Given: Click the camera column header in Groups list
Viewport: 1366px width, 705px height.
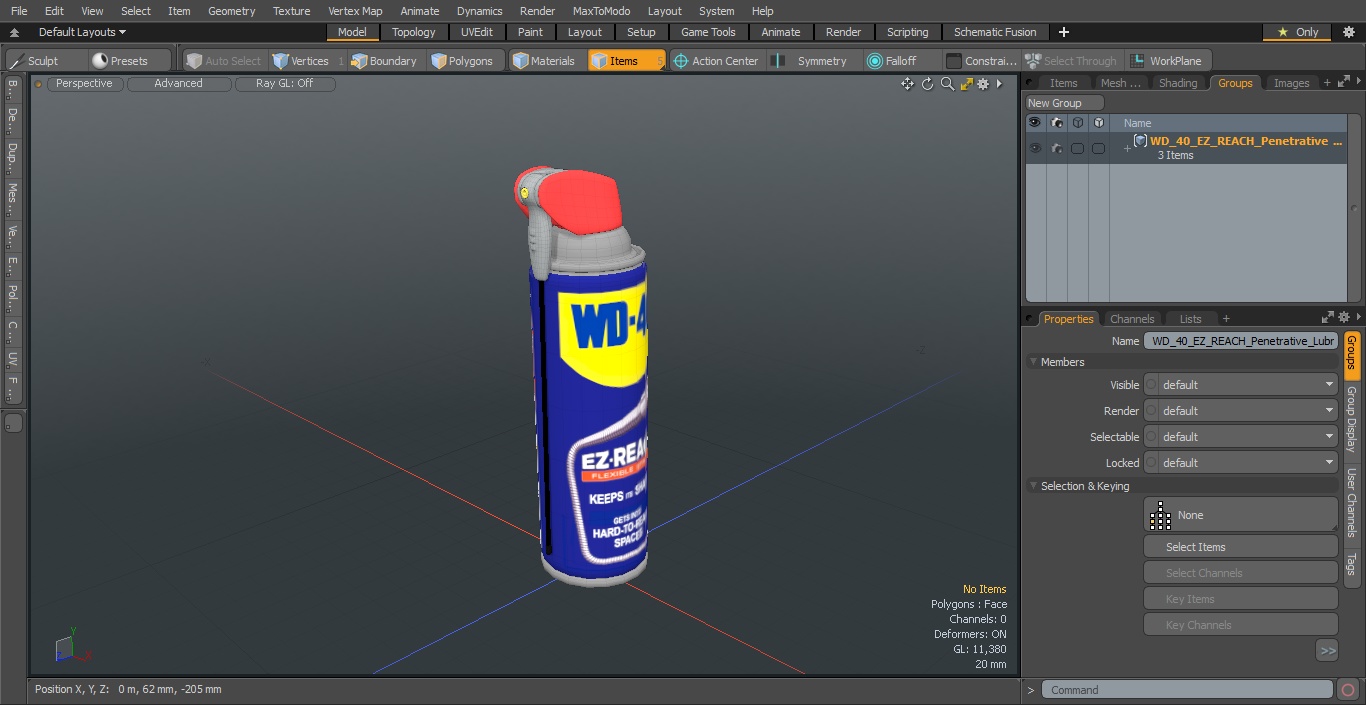Looking at the screenshot, I should 1056,123.
